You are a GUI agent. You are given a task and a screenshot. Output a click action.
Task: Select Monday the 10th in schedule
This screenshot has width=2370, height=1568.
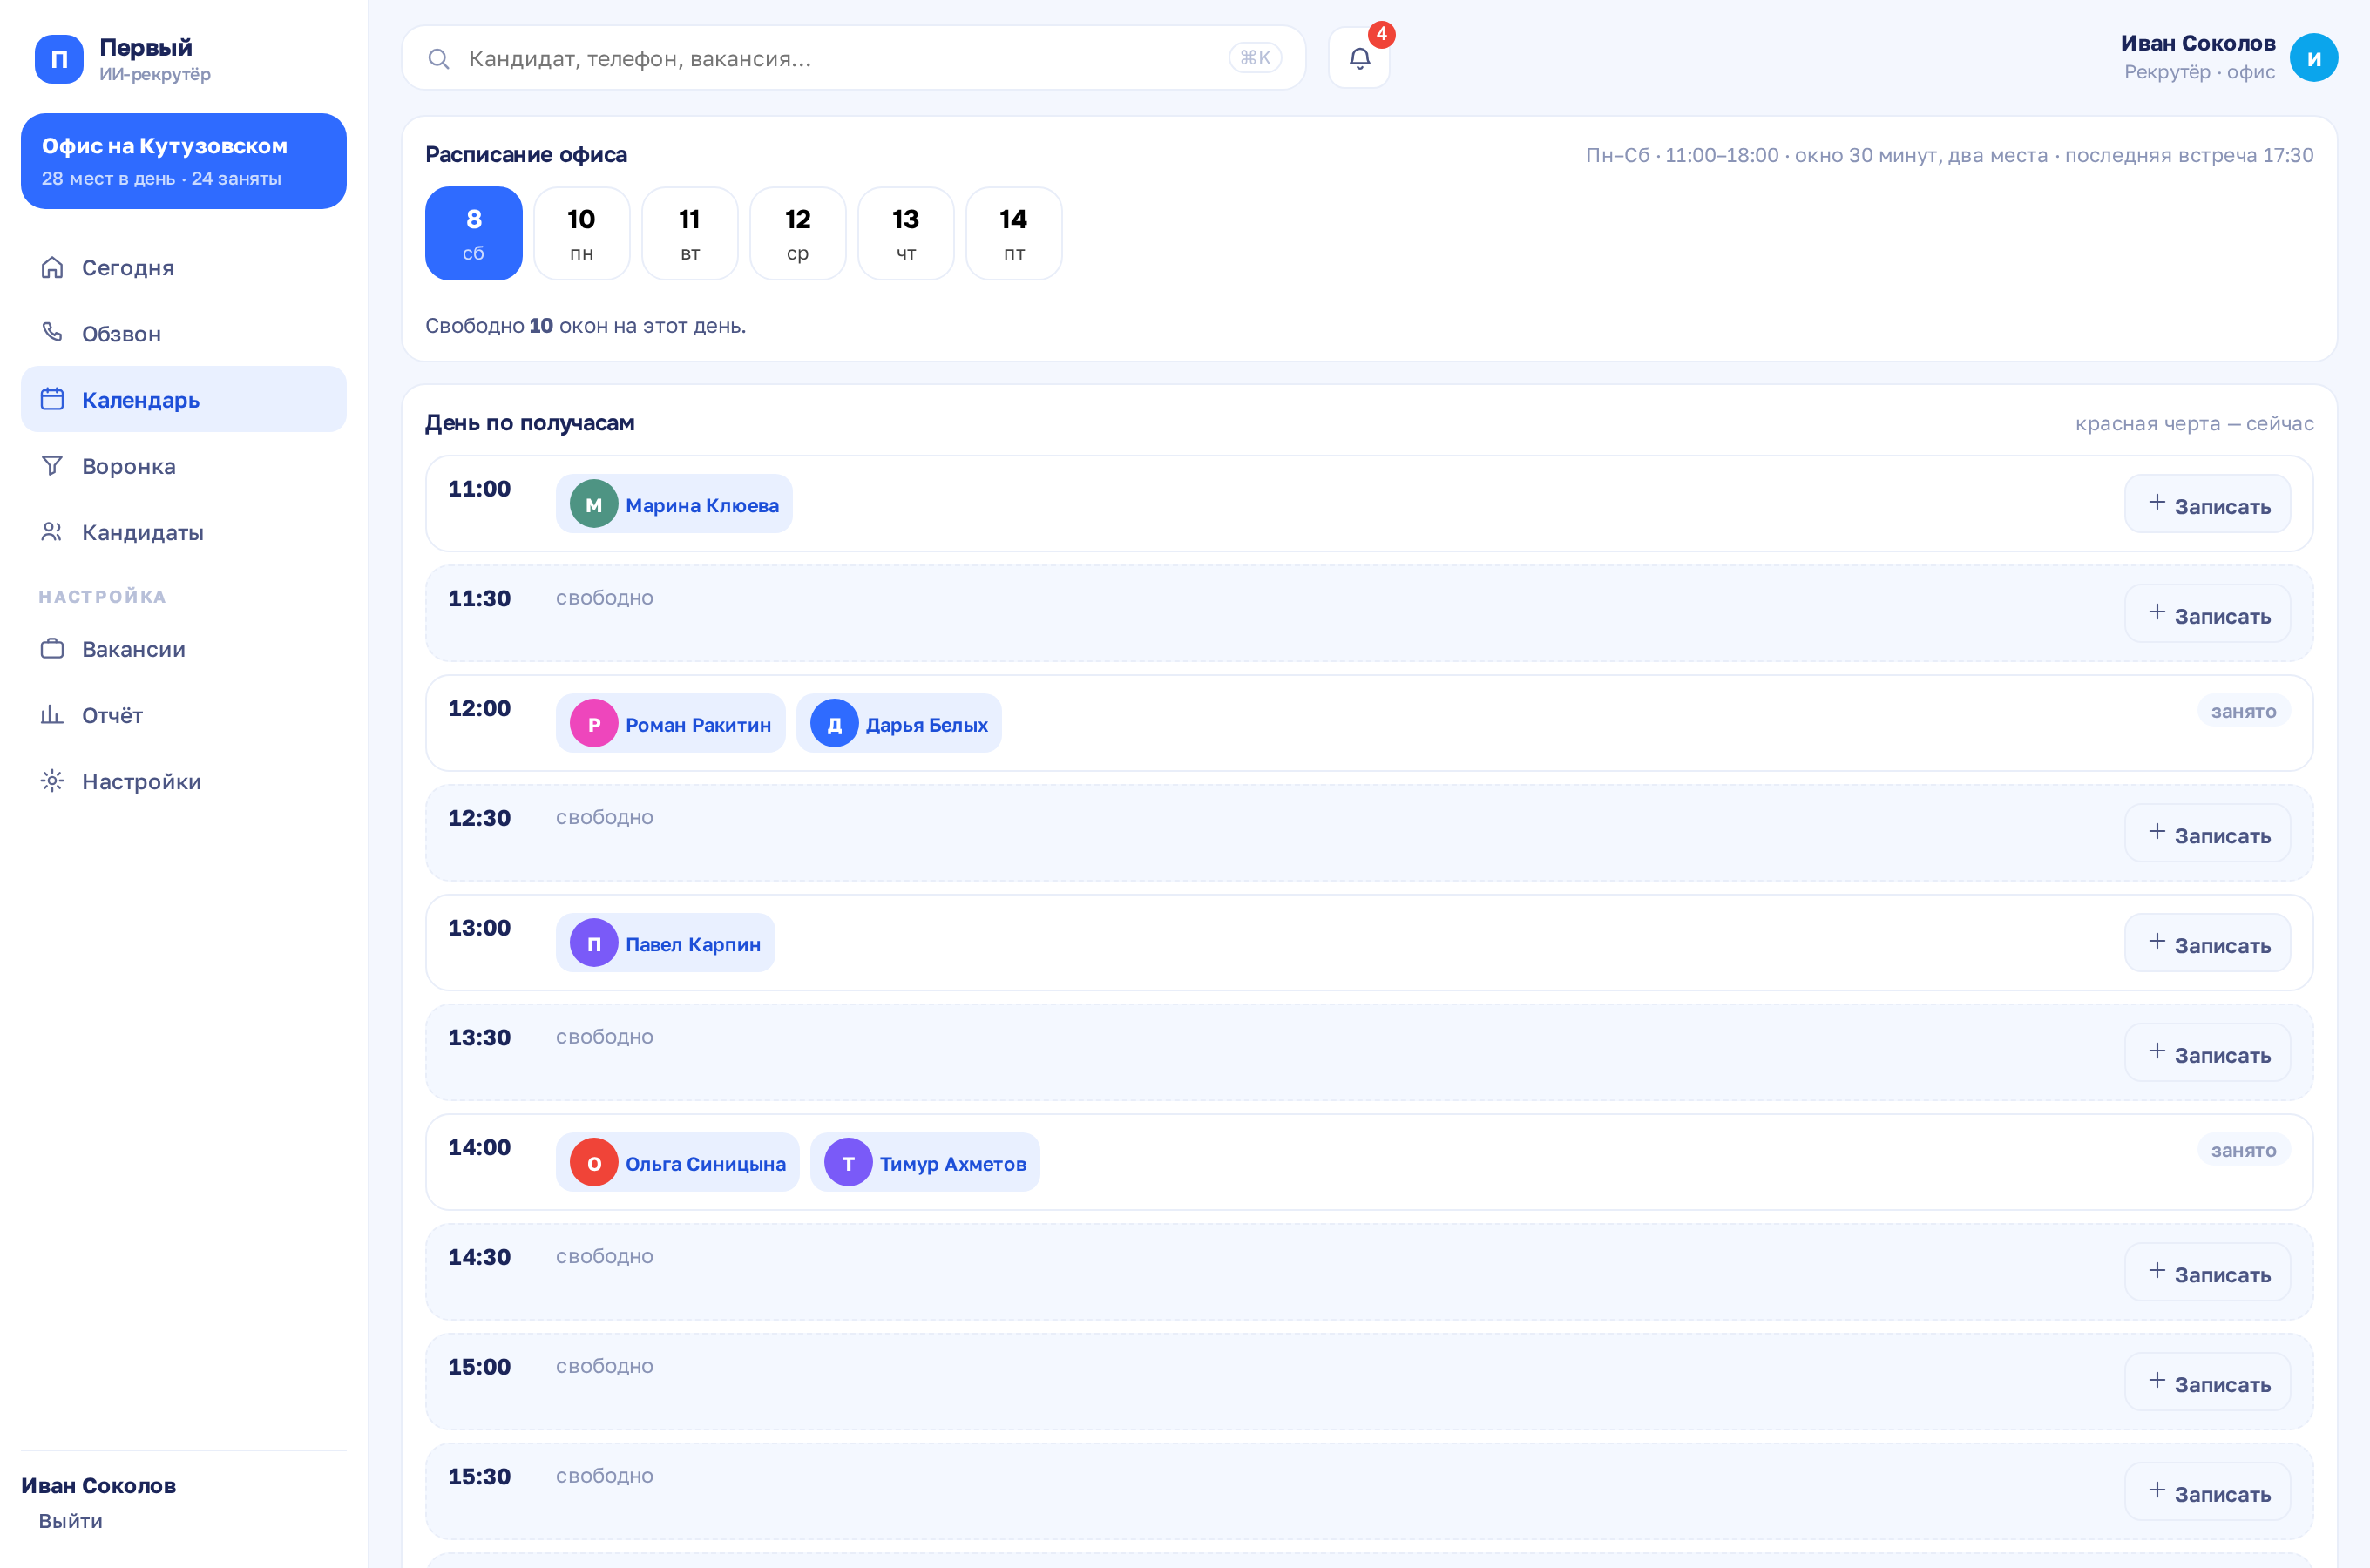coord(582,233)
